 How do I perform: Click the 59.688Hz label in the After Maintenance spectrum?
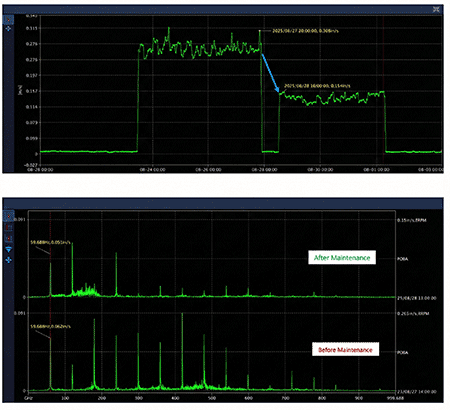pyautogui.click(x=50, y=243)
